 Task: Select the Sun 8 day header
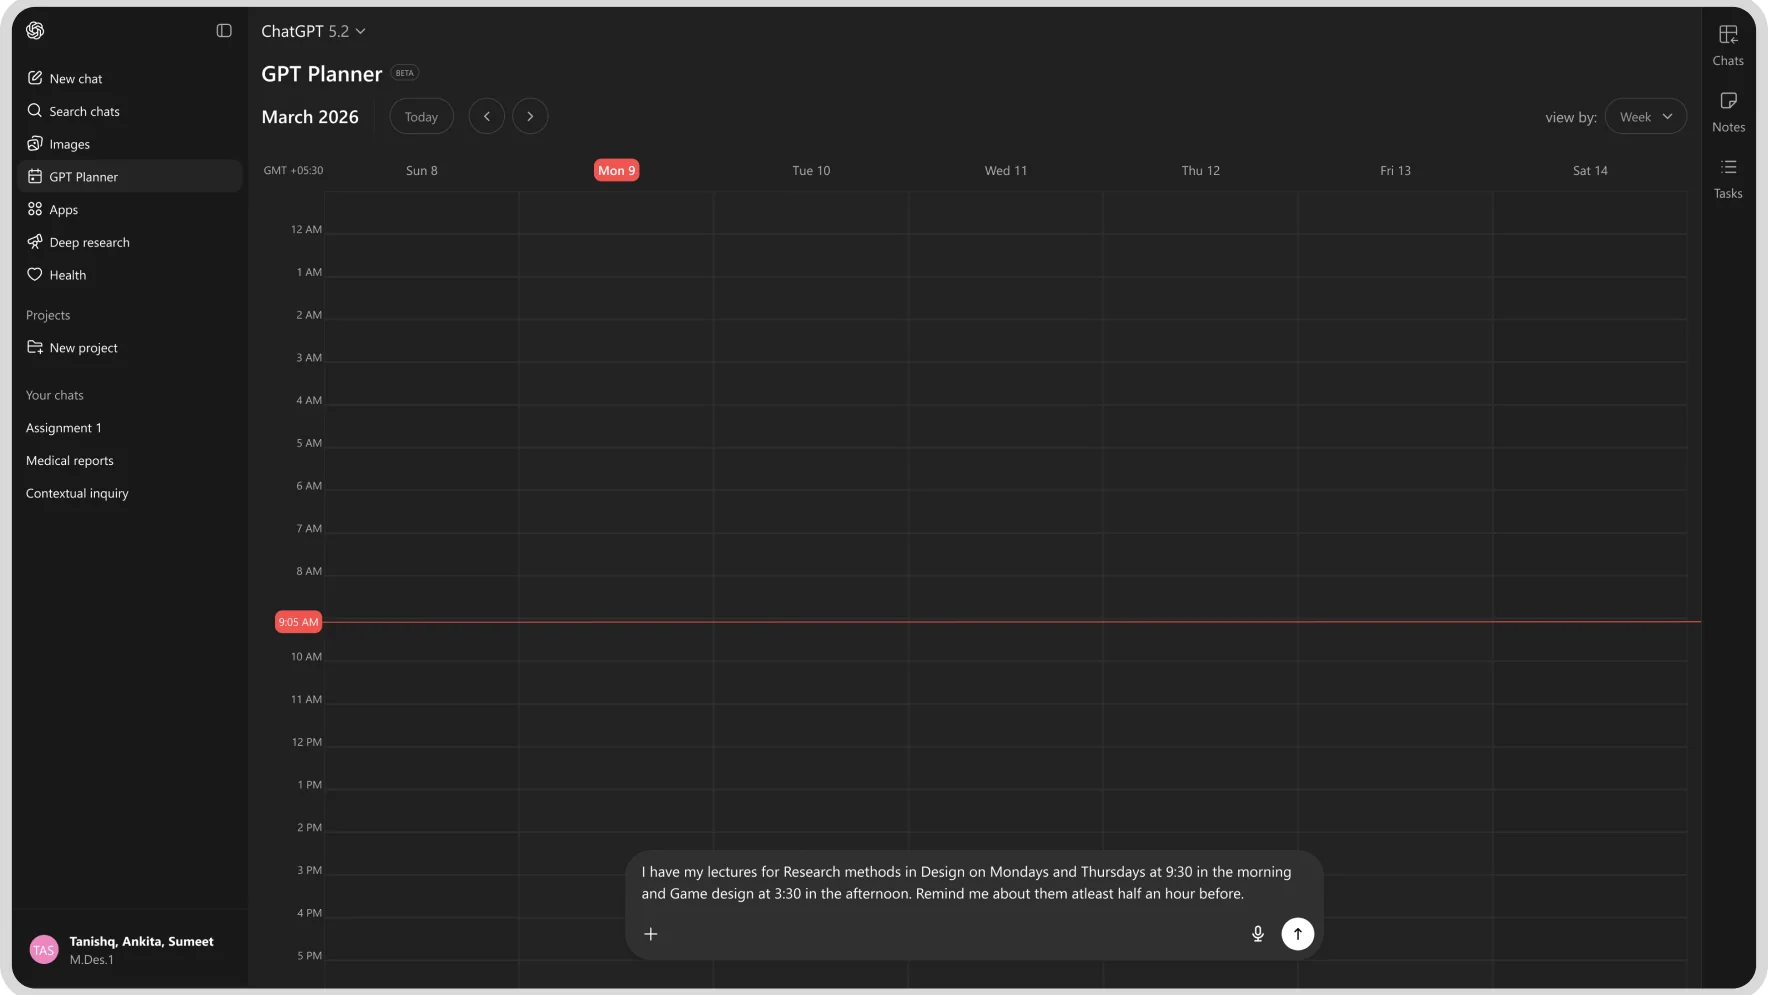click(x=421, y=171)
